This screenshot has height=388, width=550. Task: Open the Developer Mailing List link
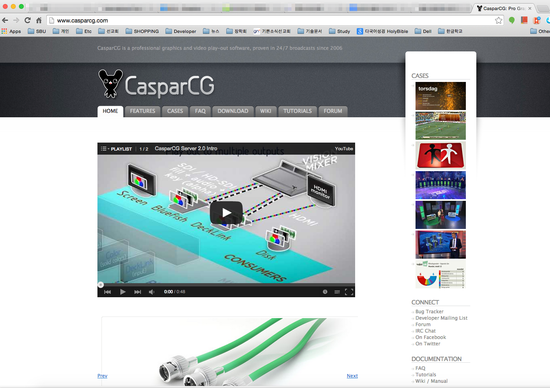pyautogui.click(x=441, y=318)
